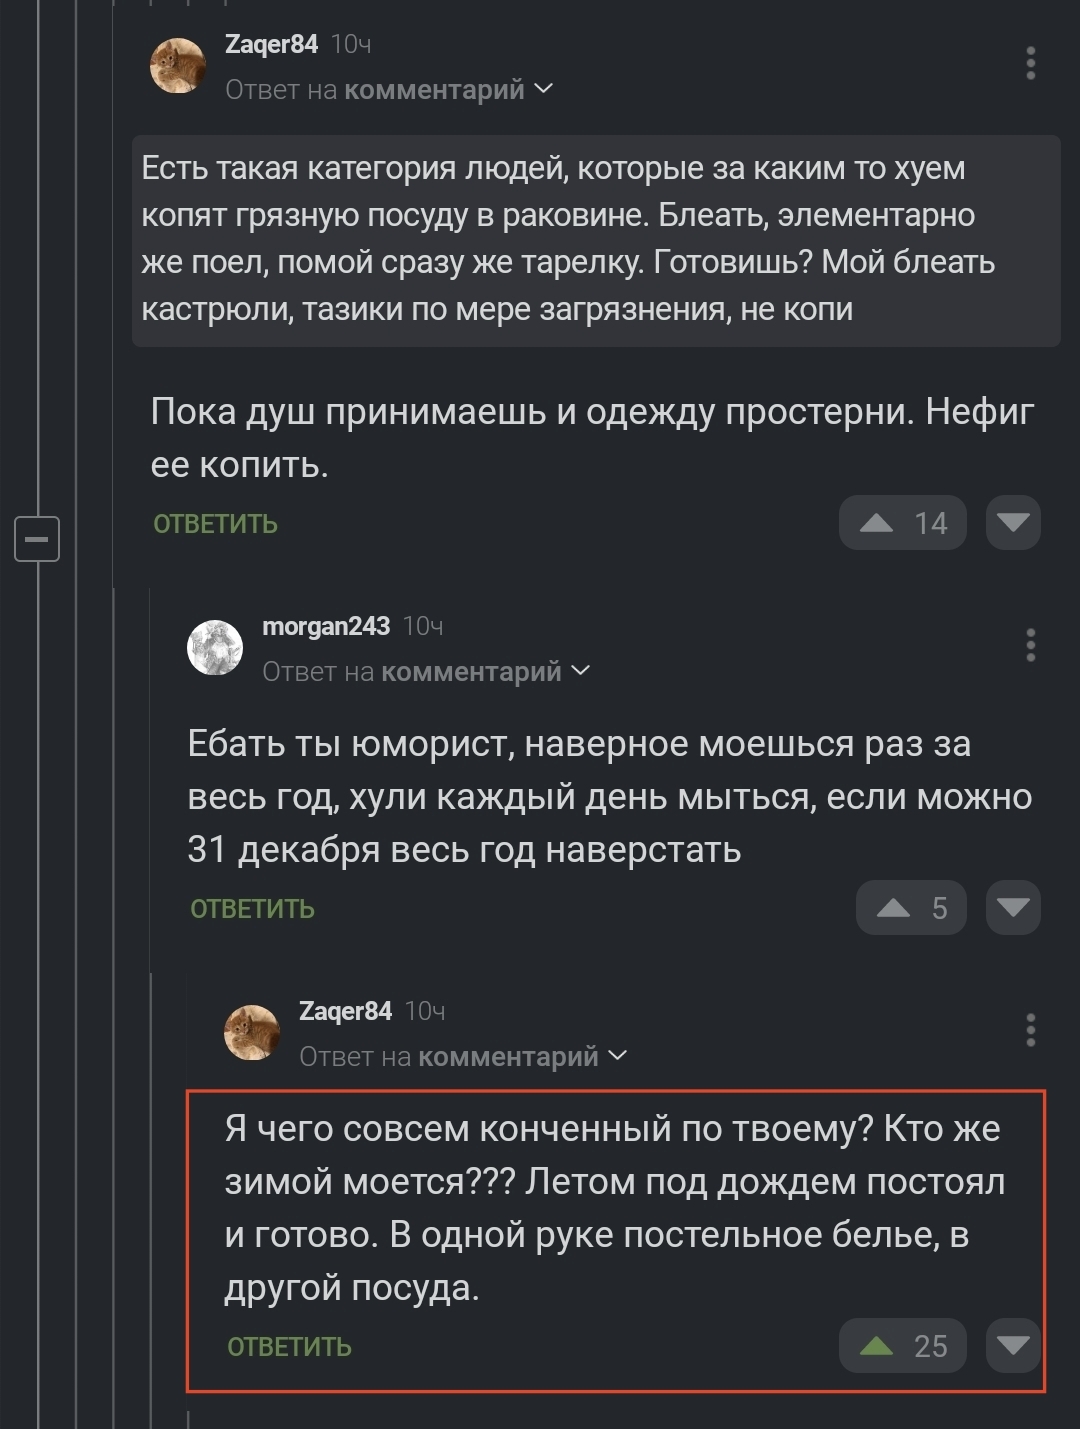This screenshot has height=1429, width=1080.
Task: Click ОТВЕТИТЬ under highlighted comment
Action: click(289, 1347)
